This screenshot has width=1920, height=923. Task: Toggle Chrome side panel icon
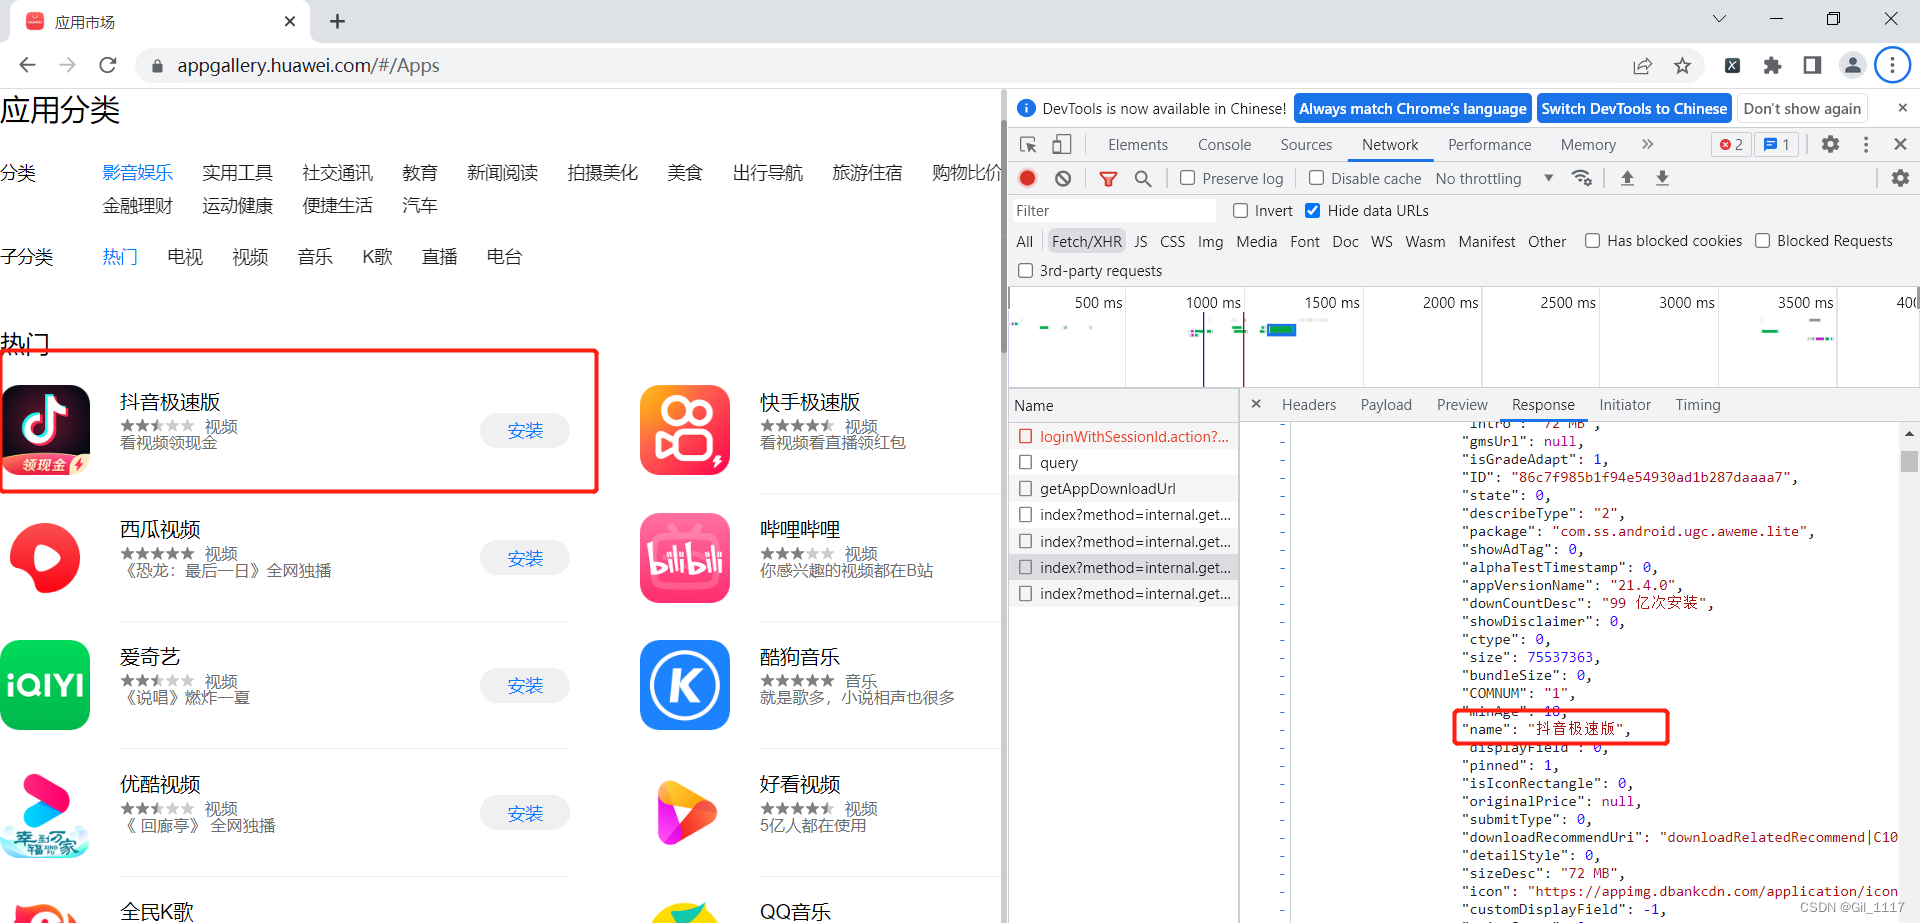(x=1812, y=66)
